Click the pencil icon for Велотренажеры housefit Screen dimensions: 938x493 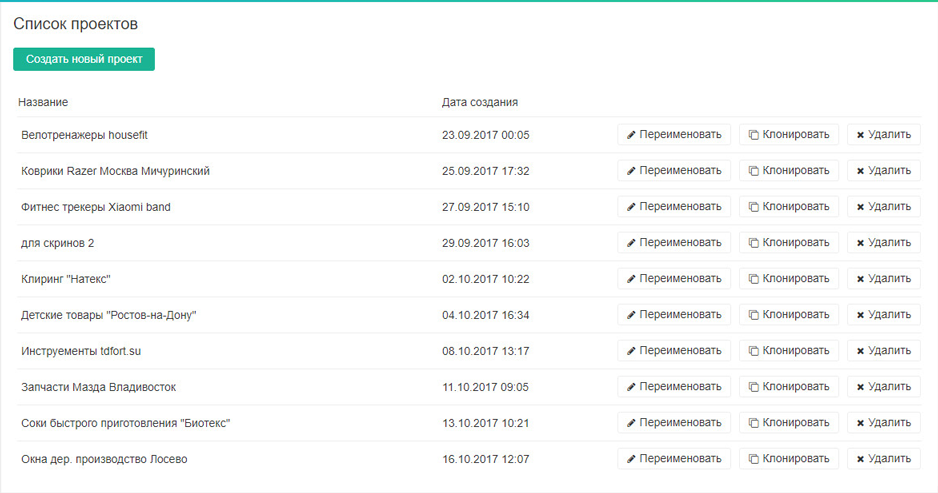coord(631,135)
